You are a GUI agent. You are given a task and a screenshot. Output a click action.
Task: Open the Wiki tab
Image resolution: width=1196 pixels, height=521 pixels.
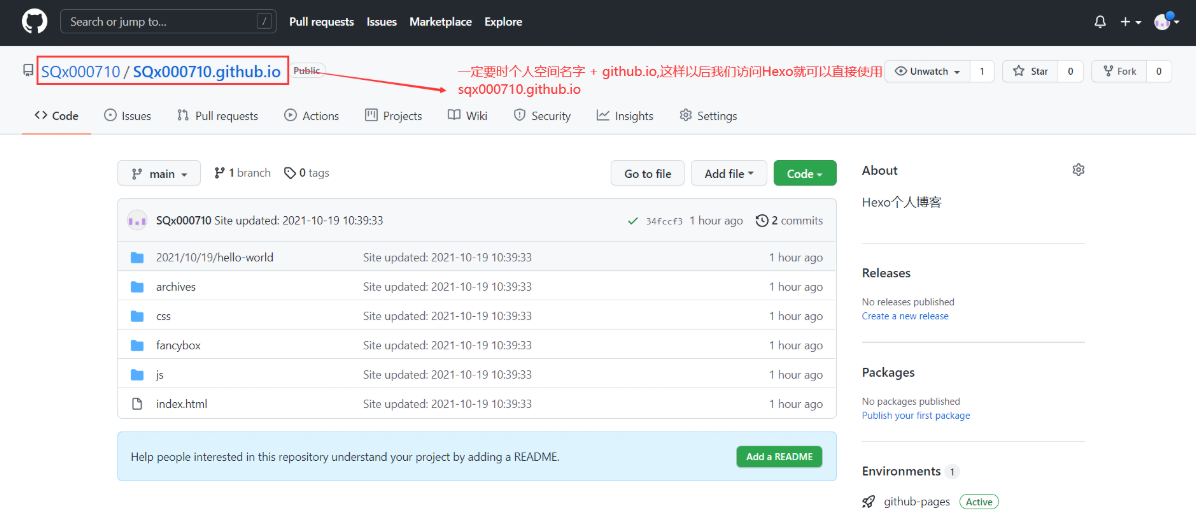tap(468, 116)
